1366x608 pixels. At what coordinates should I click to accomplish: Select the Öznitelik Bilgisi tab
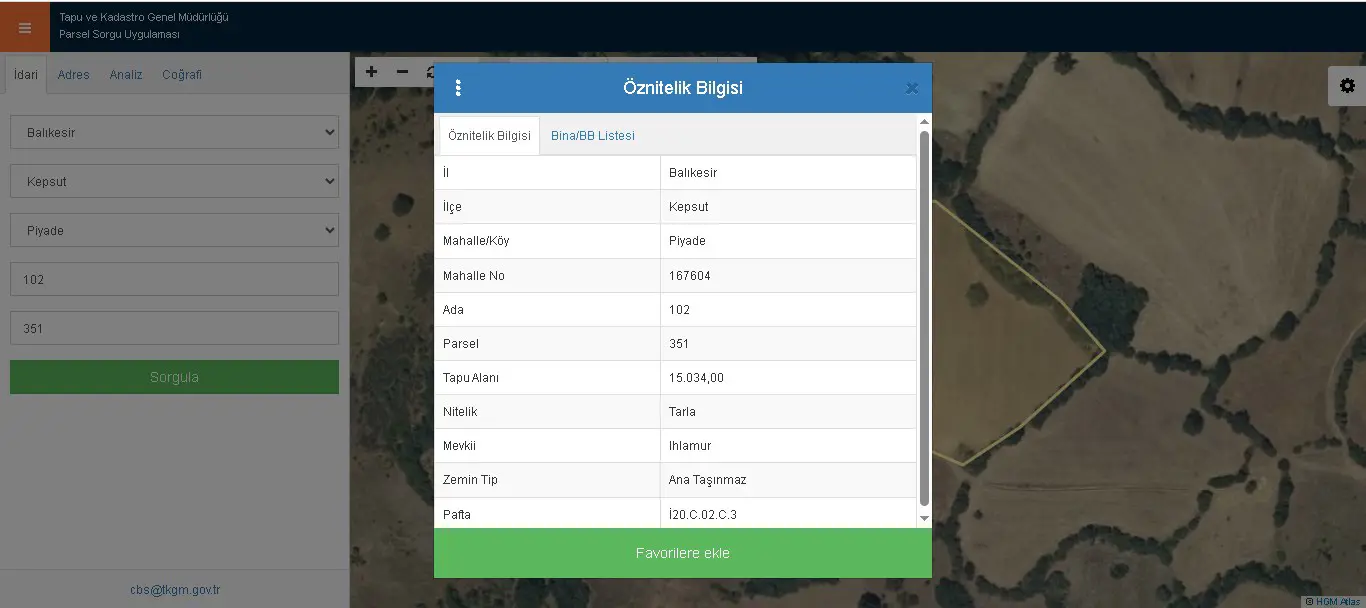click(x=489, y=136)
